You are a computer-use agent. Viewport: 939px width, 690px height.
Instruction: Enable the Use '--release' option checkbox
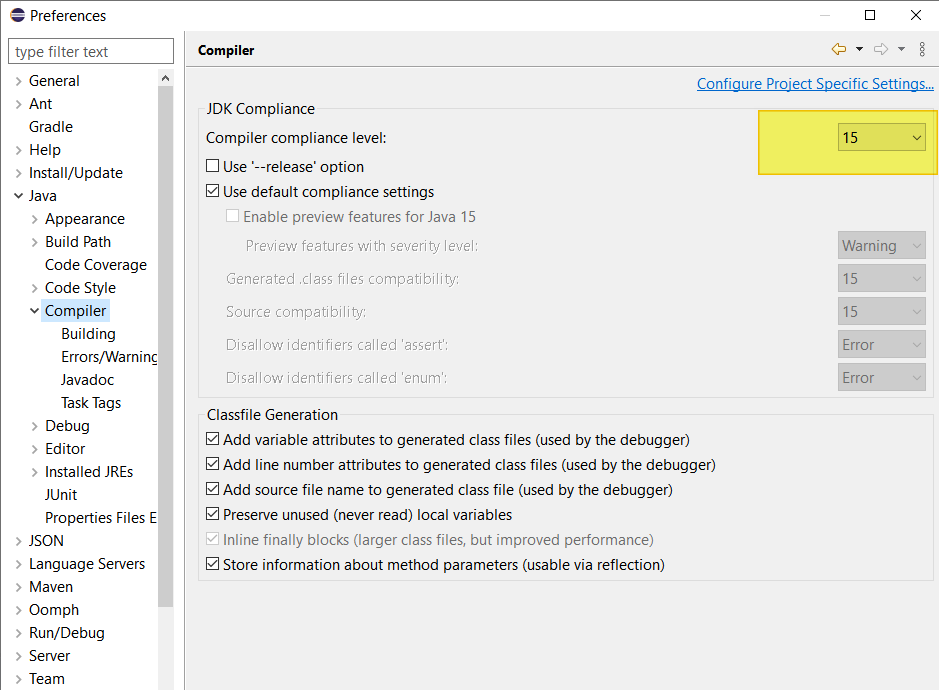(213, 166)
